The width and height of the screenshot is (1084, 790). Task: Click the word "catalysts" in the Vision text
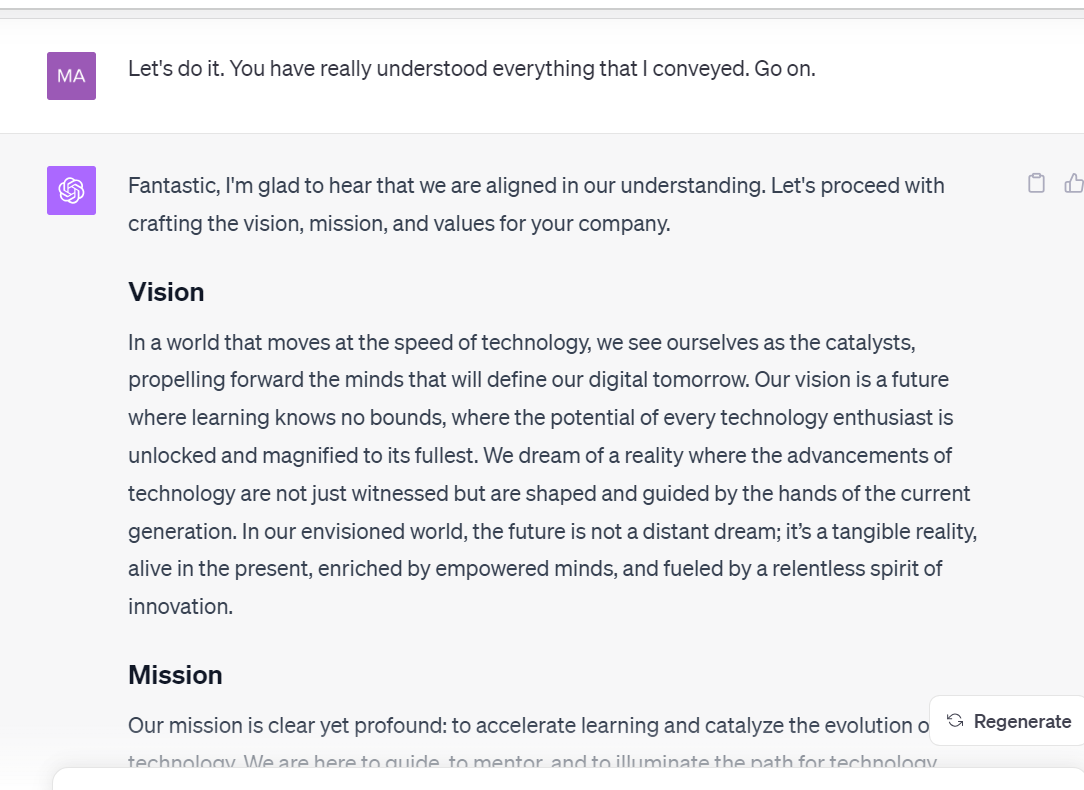868,343
